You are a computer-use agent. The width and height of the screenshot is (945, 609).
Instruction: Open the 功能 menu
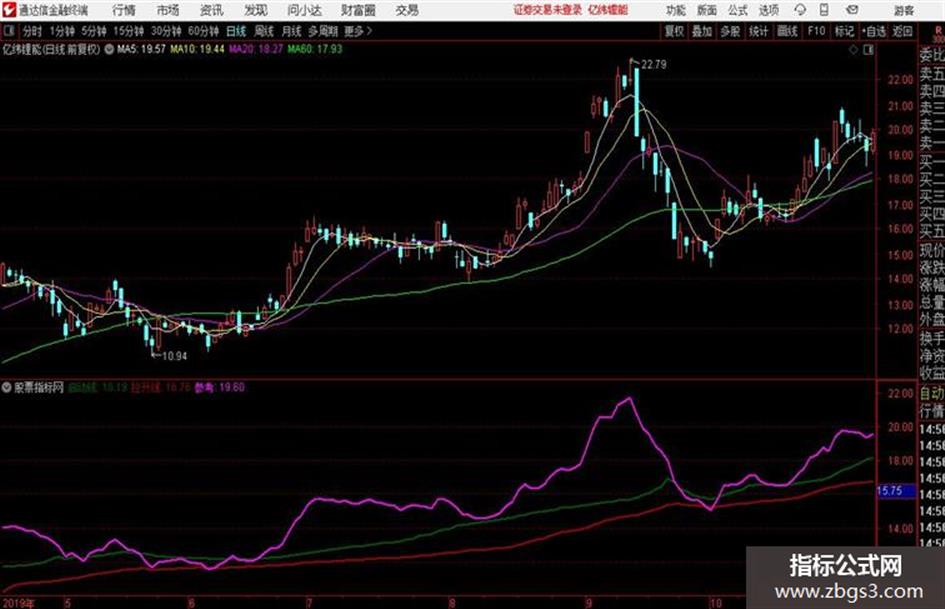pyautogui.click(x=676, y=10)
